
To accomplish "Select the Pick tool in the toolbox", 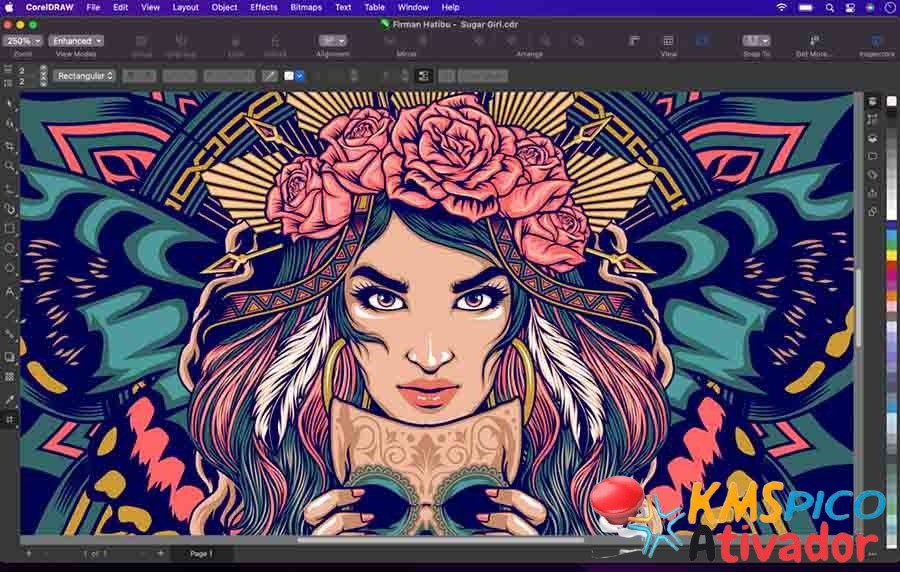I will tap(10, 104).
